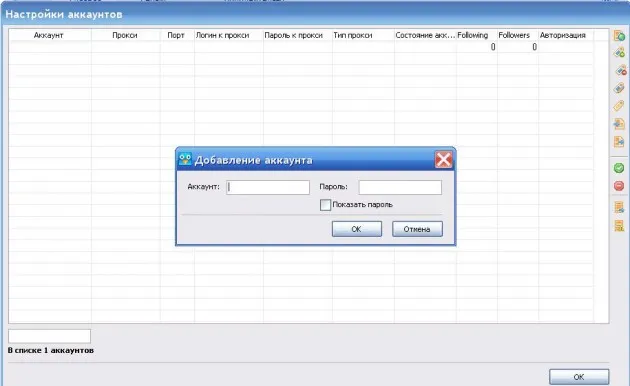This screenshot has width=630, height=386.
Task: Sort by the Followers column header
Action: point(518,35)
